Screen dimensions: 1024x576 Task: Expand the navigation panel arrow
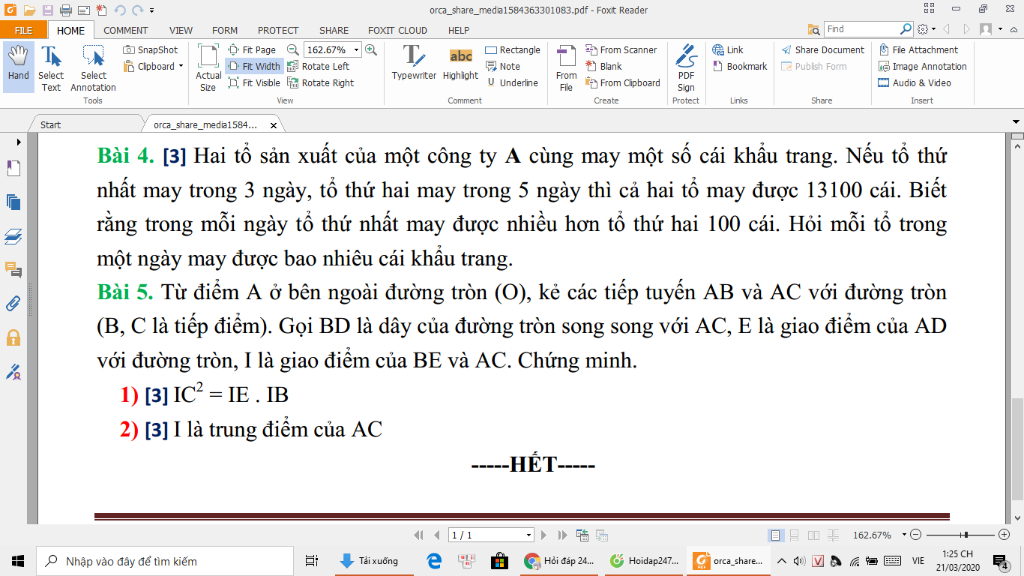pyautogui.click(x=18, y=142)
